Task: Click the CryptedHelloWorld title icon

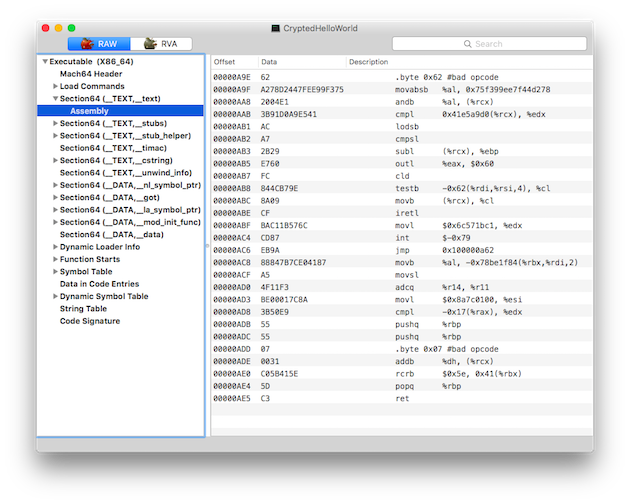Action: (x=275, y=28)
